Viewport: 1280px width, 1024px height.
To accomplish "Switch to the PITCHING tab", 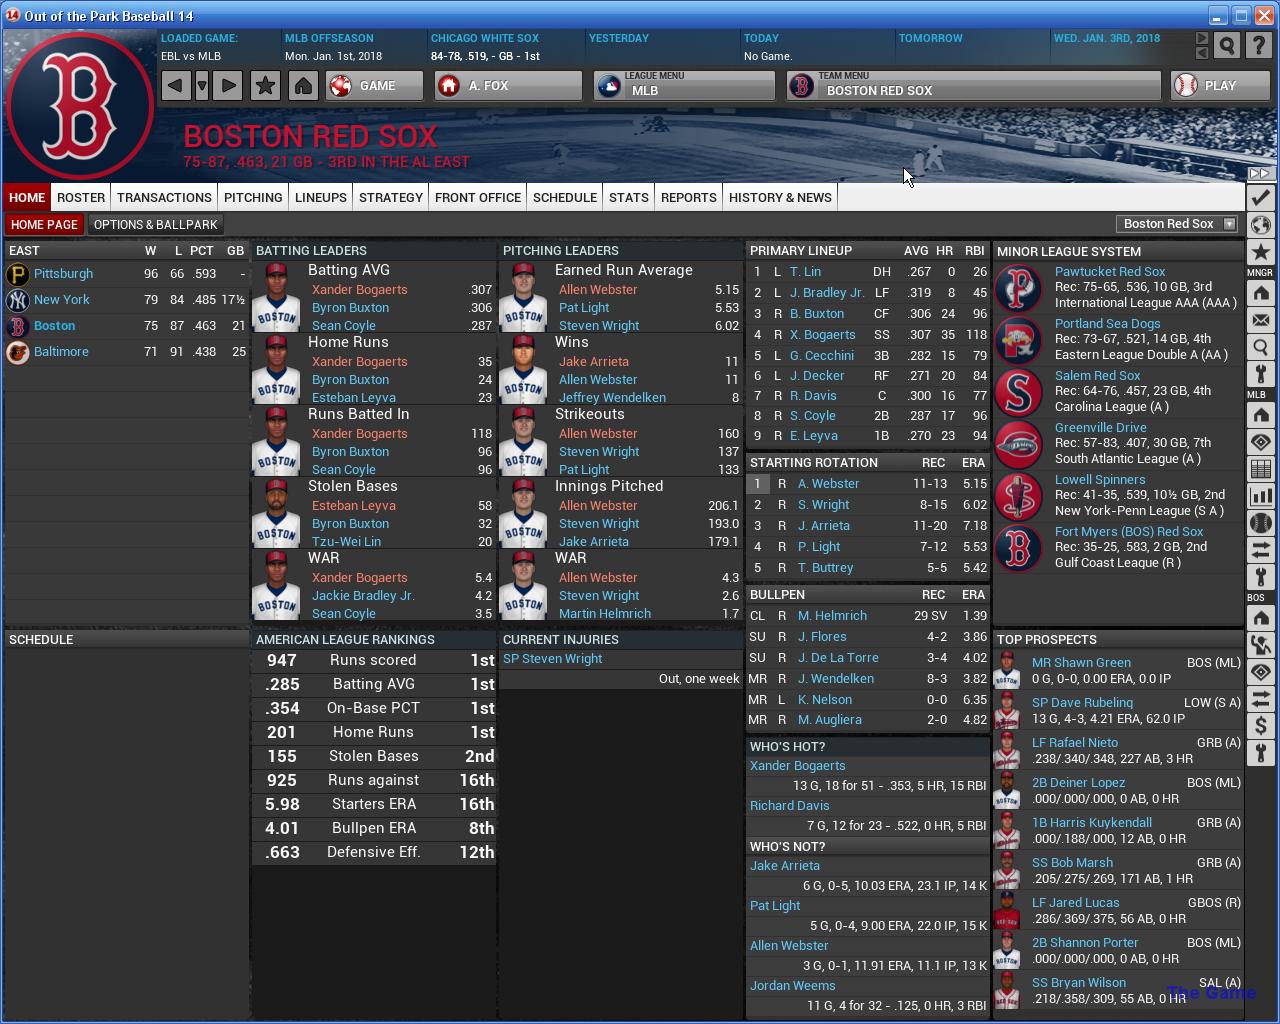I will pos(253,197).
